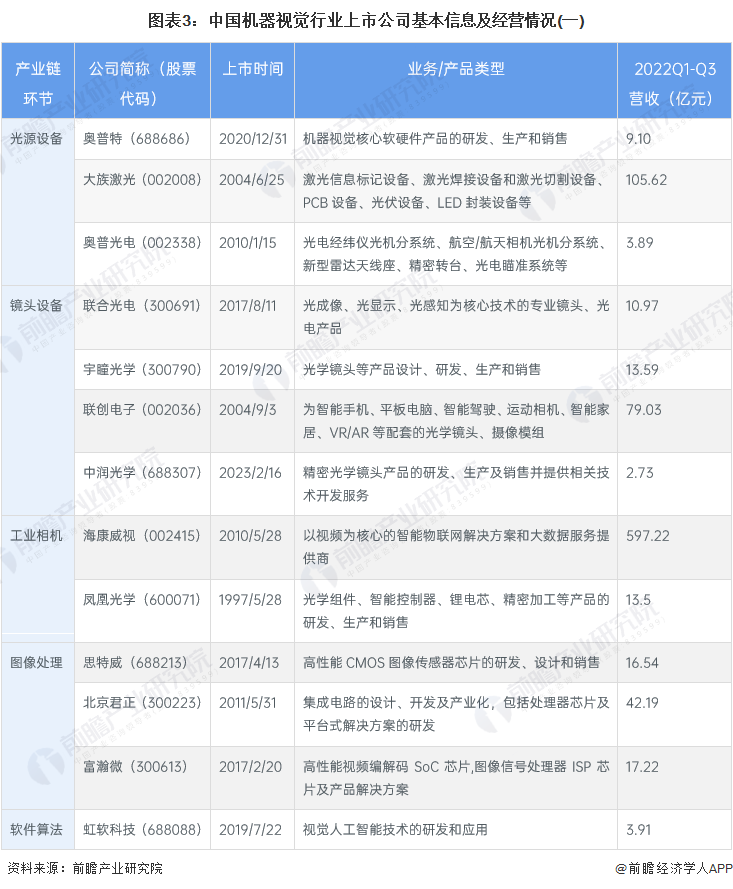Screen dimensions: 733x889
Task: Select company 联创电子（002036）
Action: (x=142, y=410)
